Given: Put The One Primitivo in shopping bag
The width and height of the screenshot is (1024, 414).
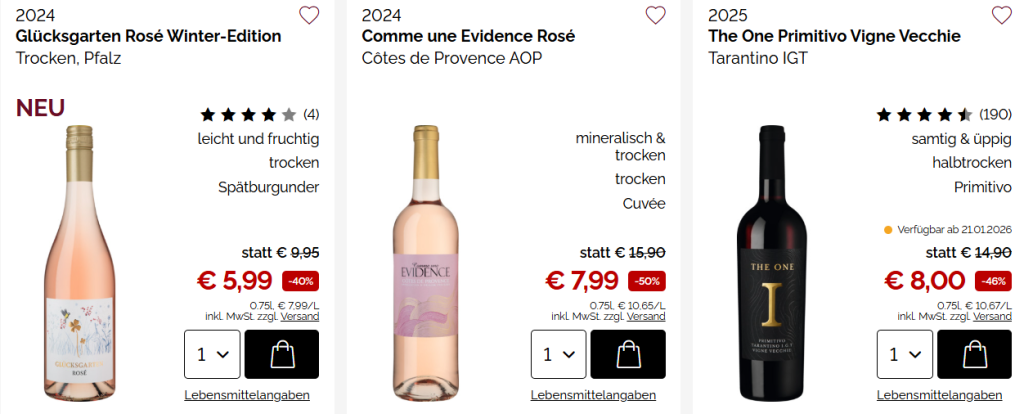Looking at the screenshot, I should tap(973, 354).
